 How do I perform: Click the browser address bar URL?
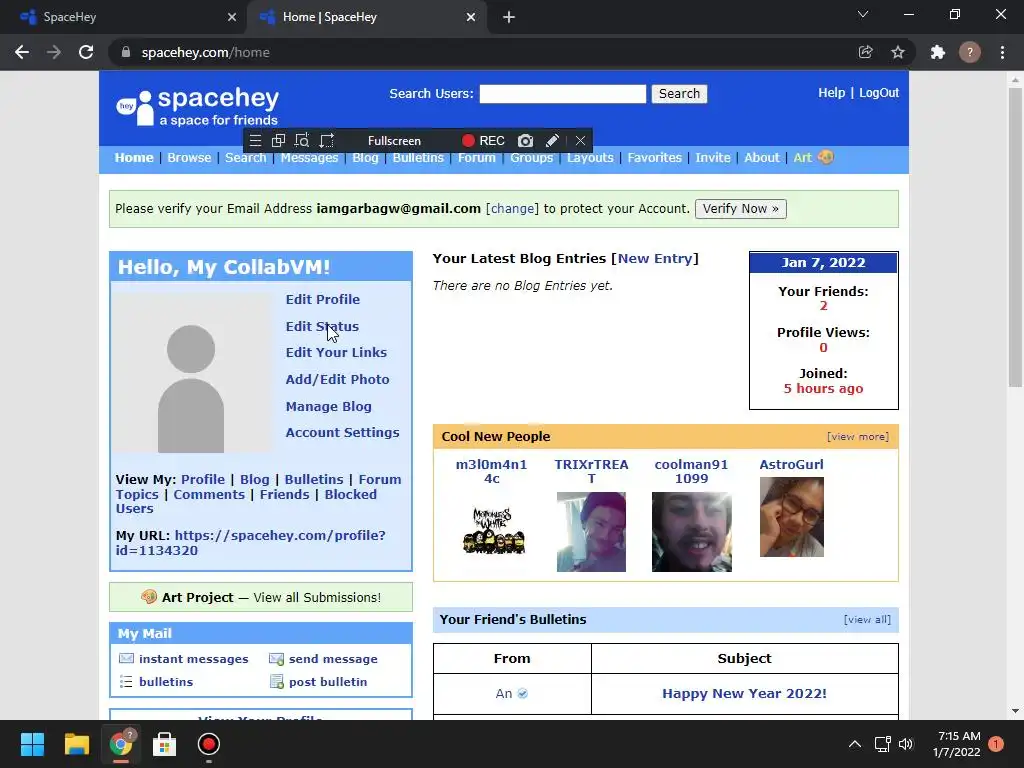pos(205,52)
